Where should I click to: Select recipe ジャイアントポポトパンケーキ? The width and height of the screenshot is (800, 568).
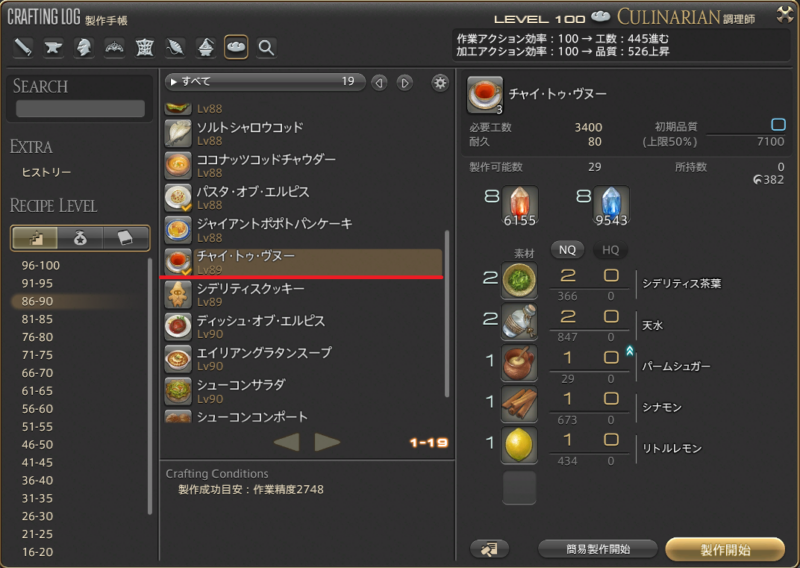point(303,230)
